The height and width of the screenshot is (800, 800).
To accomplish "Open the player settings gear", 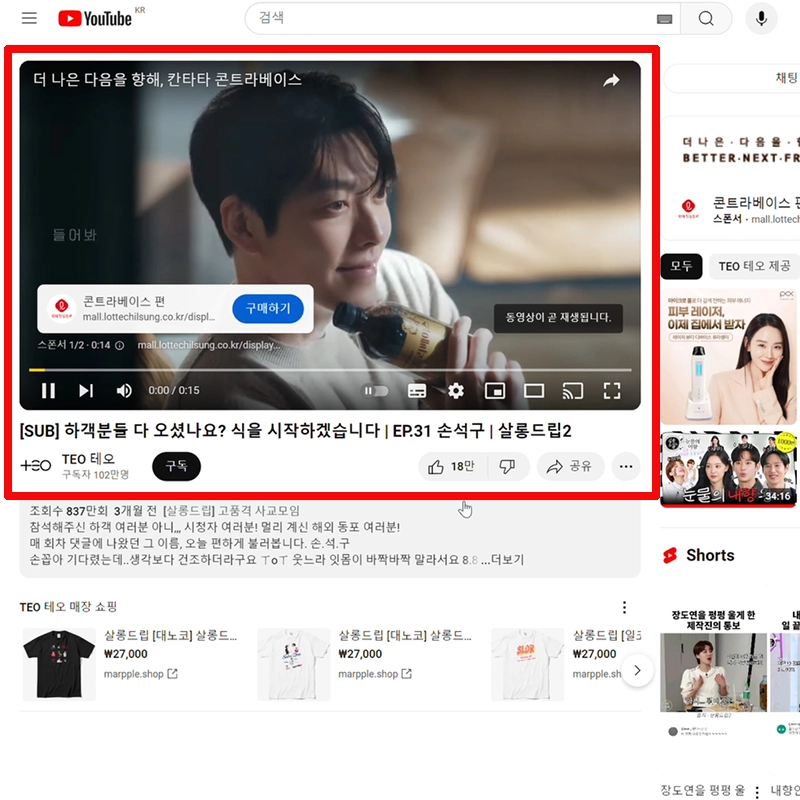I will coord(456,391).
